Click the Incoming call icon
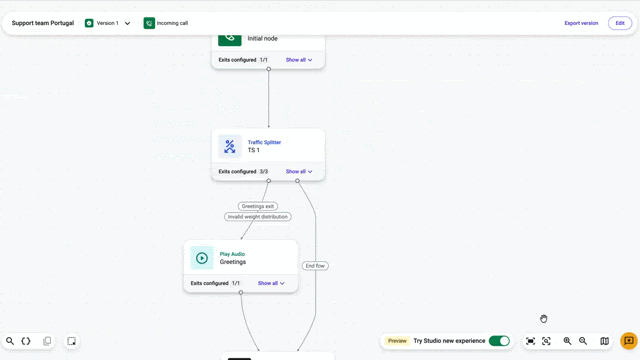This screenshot has height=360, width=640. point(149,23)
